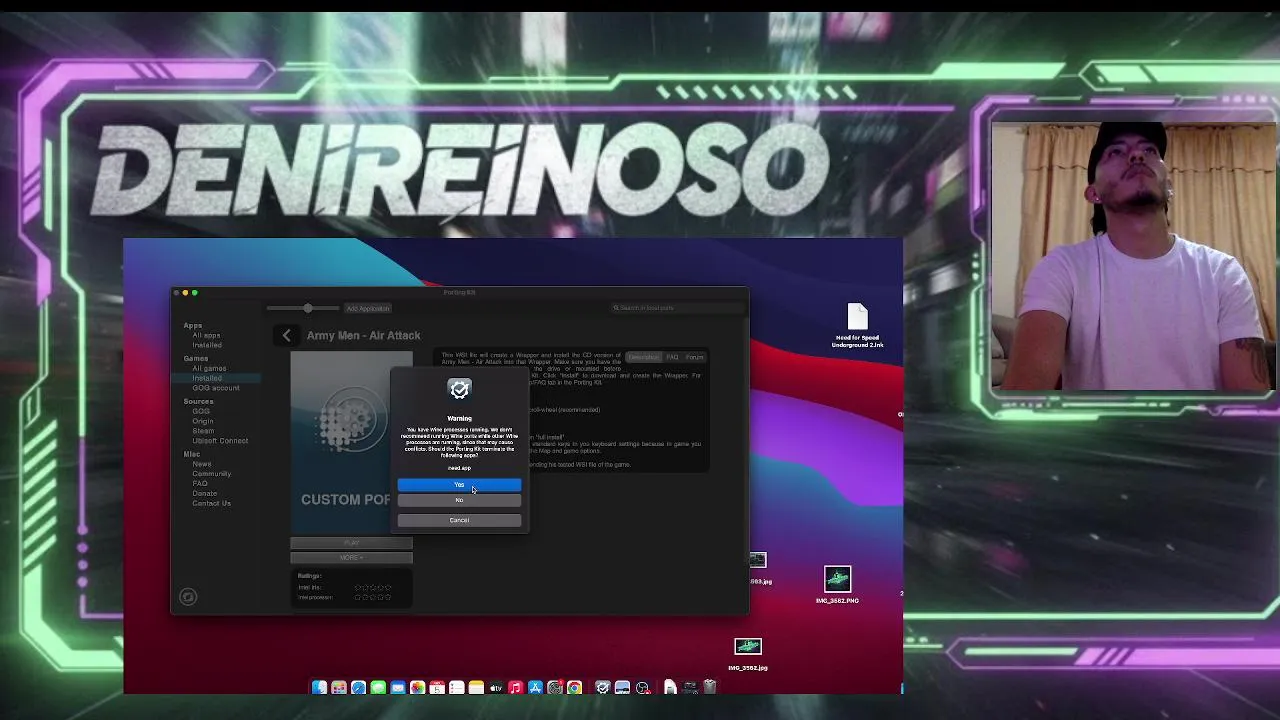Open Installed under Apps section
This screenshot has height=720, width=1280.
[x=207, y=345]
